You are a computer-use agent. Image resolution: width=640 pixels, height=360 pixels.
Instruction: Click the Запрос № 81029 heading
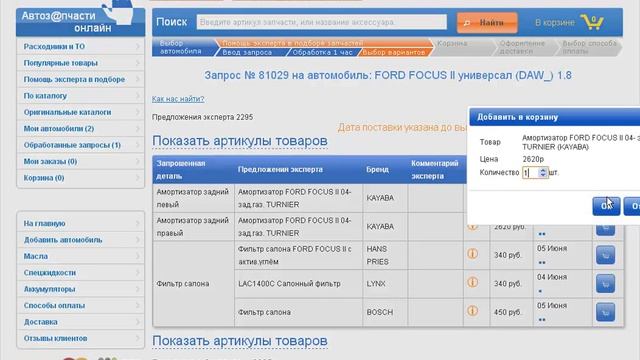388,76
